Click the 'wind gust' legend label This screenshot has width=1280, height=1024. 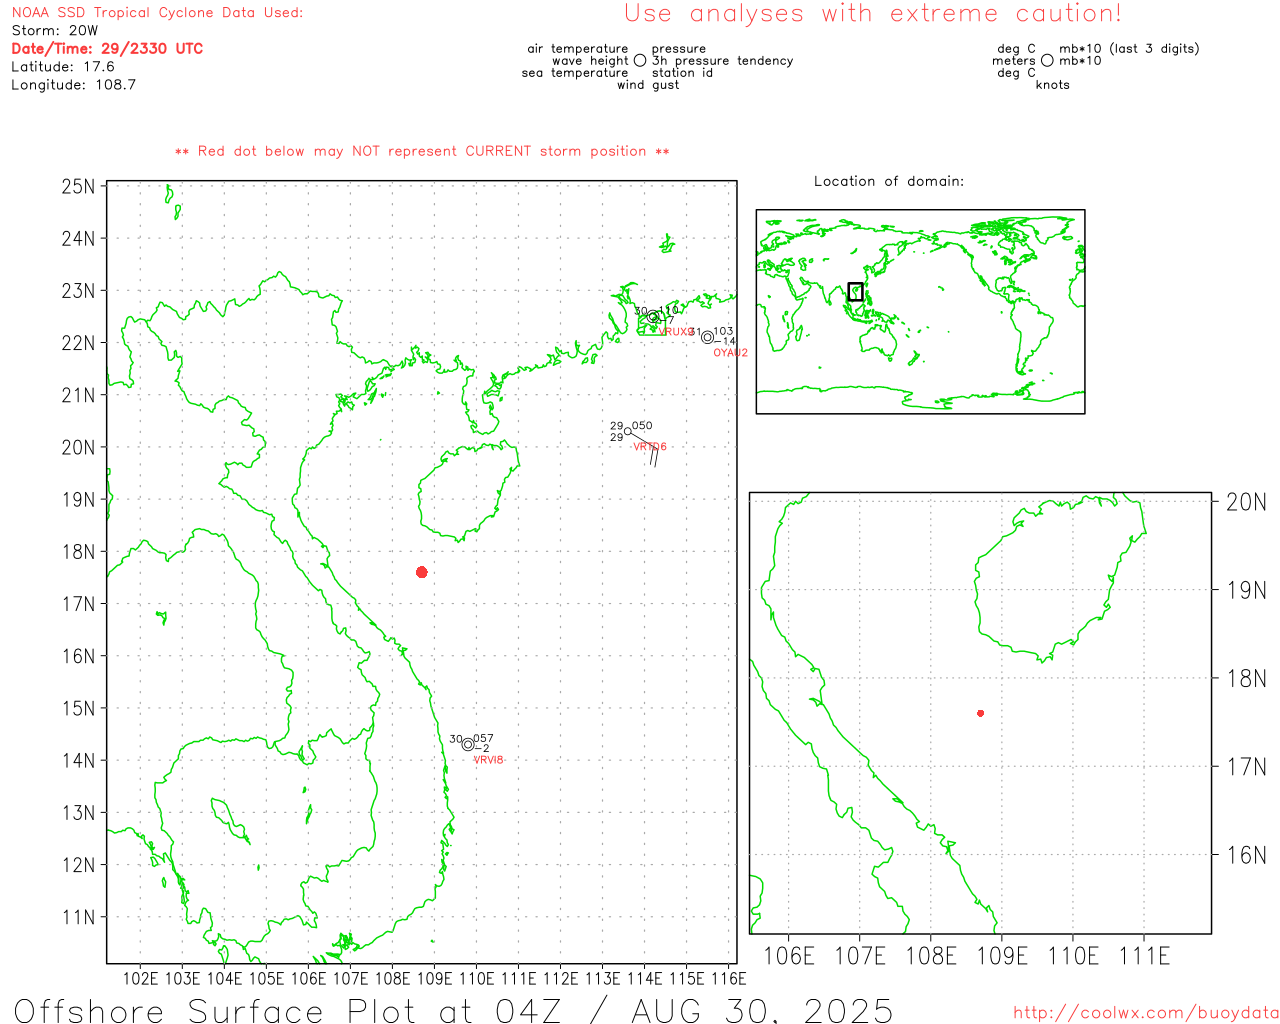point(648,85)
